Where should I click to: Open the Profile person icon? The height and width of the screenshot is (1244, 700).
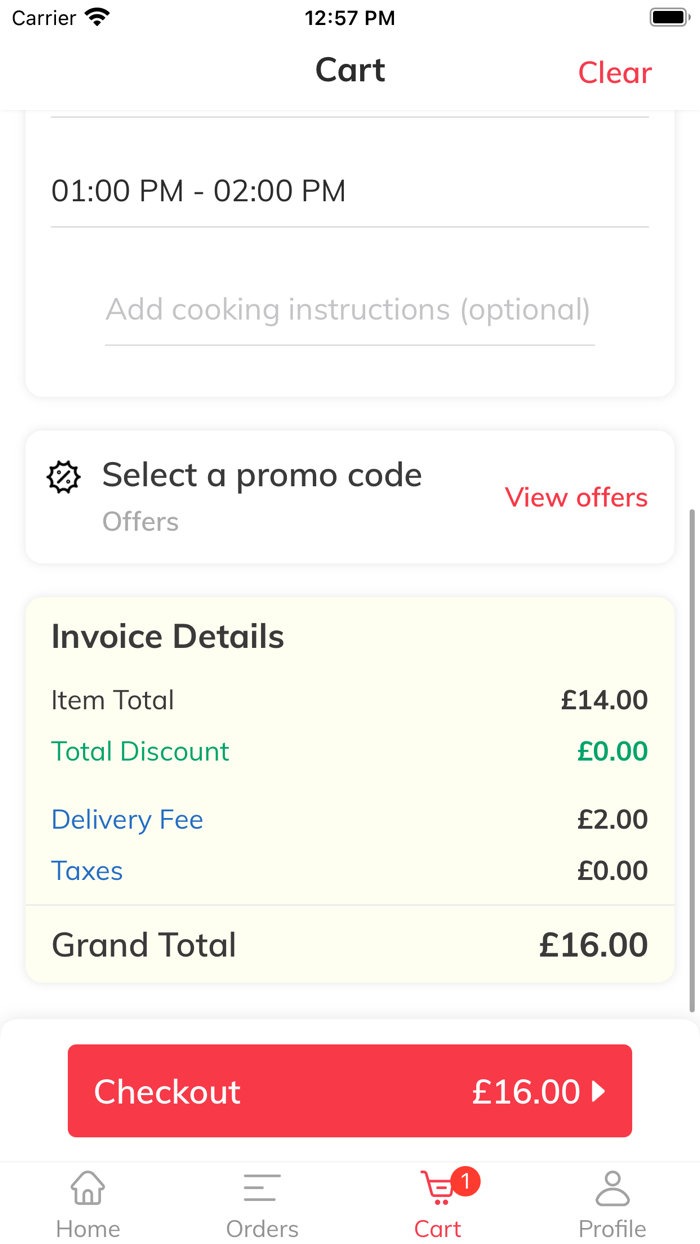tap(612, 1188)
